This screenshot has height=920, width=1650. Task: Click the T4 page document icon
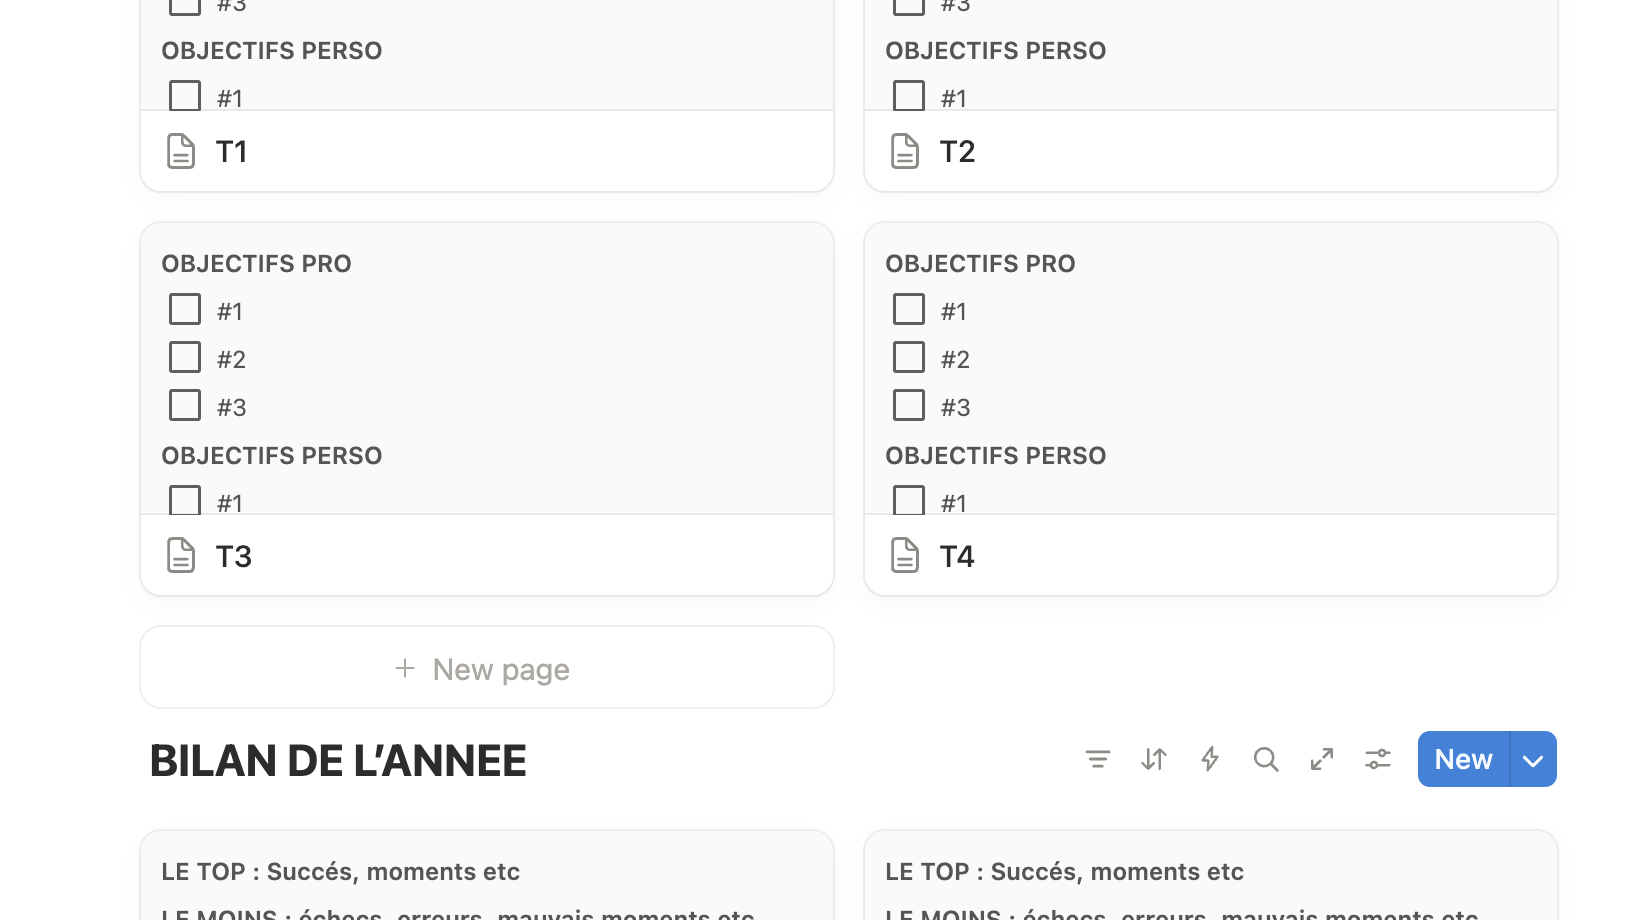905,556
